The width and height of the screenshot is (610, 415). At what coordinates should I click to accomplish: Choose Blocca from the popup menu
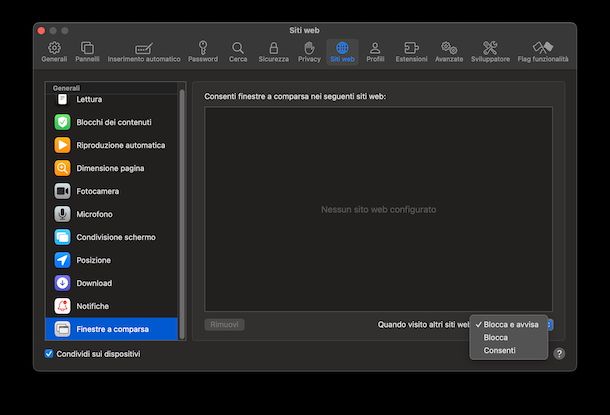coord(496,338)
